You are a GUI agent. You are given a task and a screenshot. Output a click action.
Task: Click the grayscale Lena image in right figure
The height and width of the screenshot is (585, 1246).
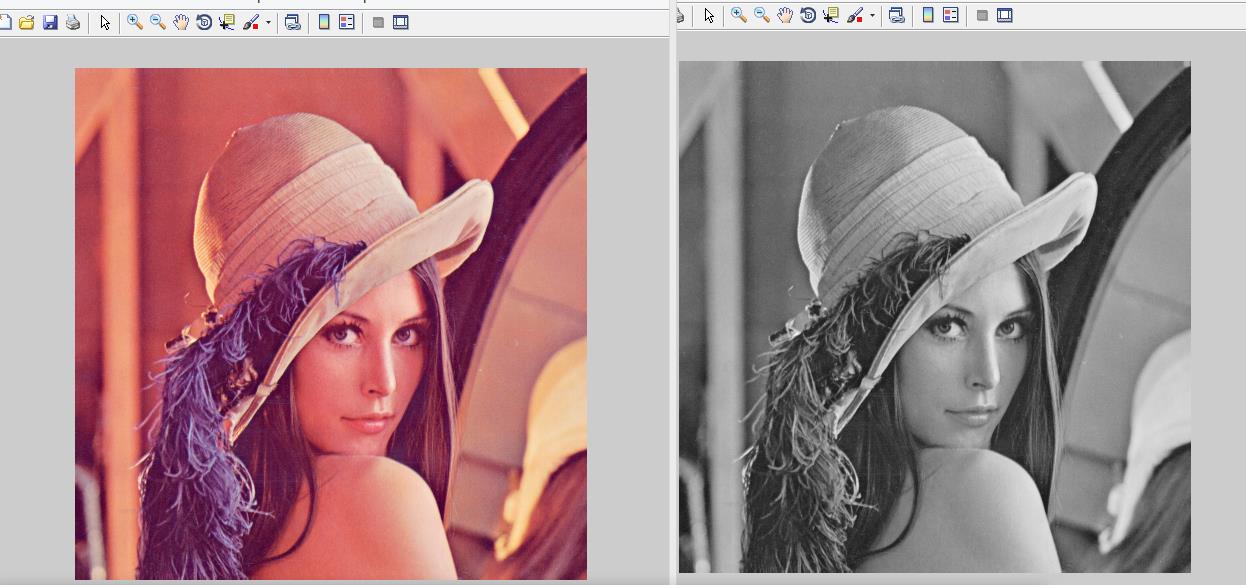pos(935,317)
